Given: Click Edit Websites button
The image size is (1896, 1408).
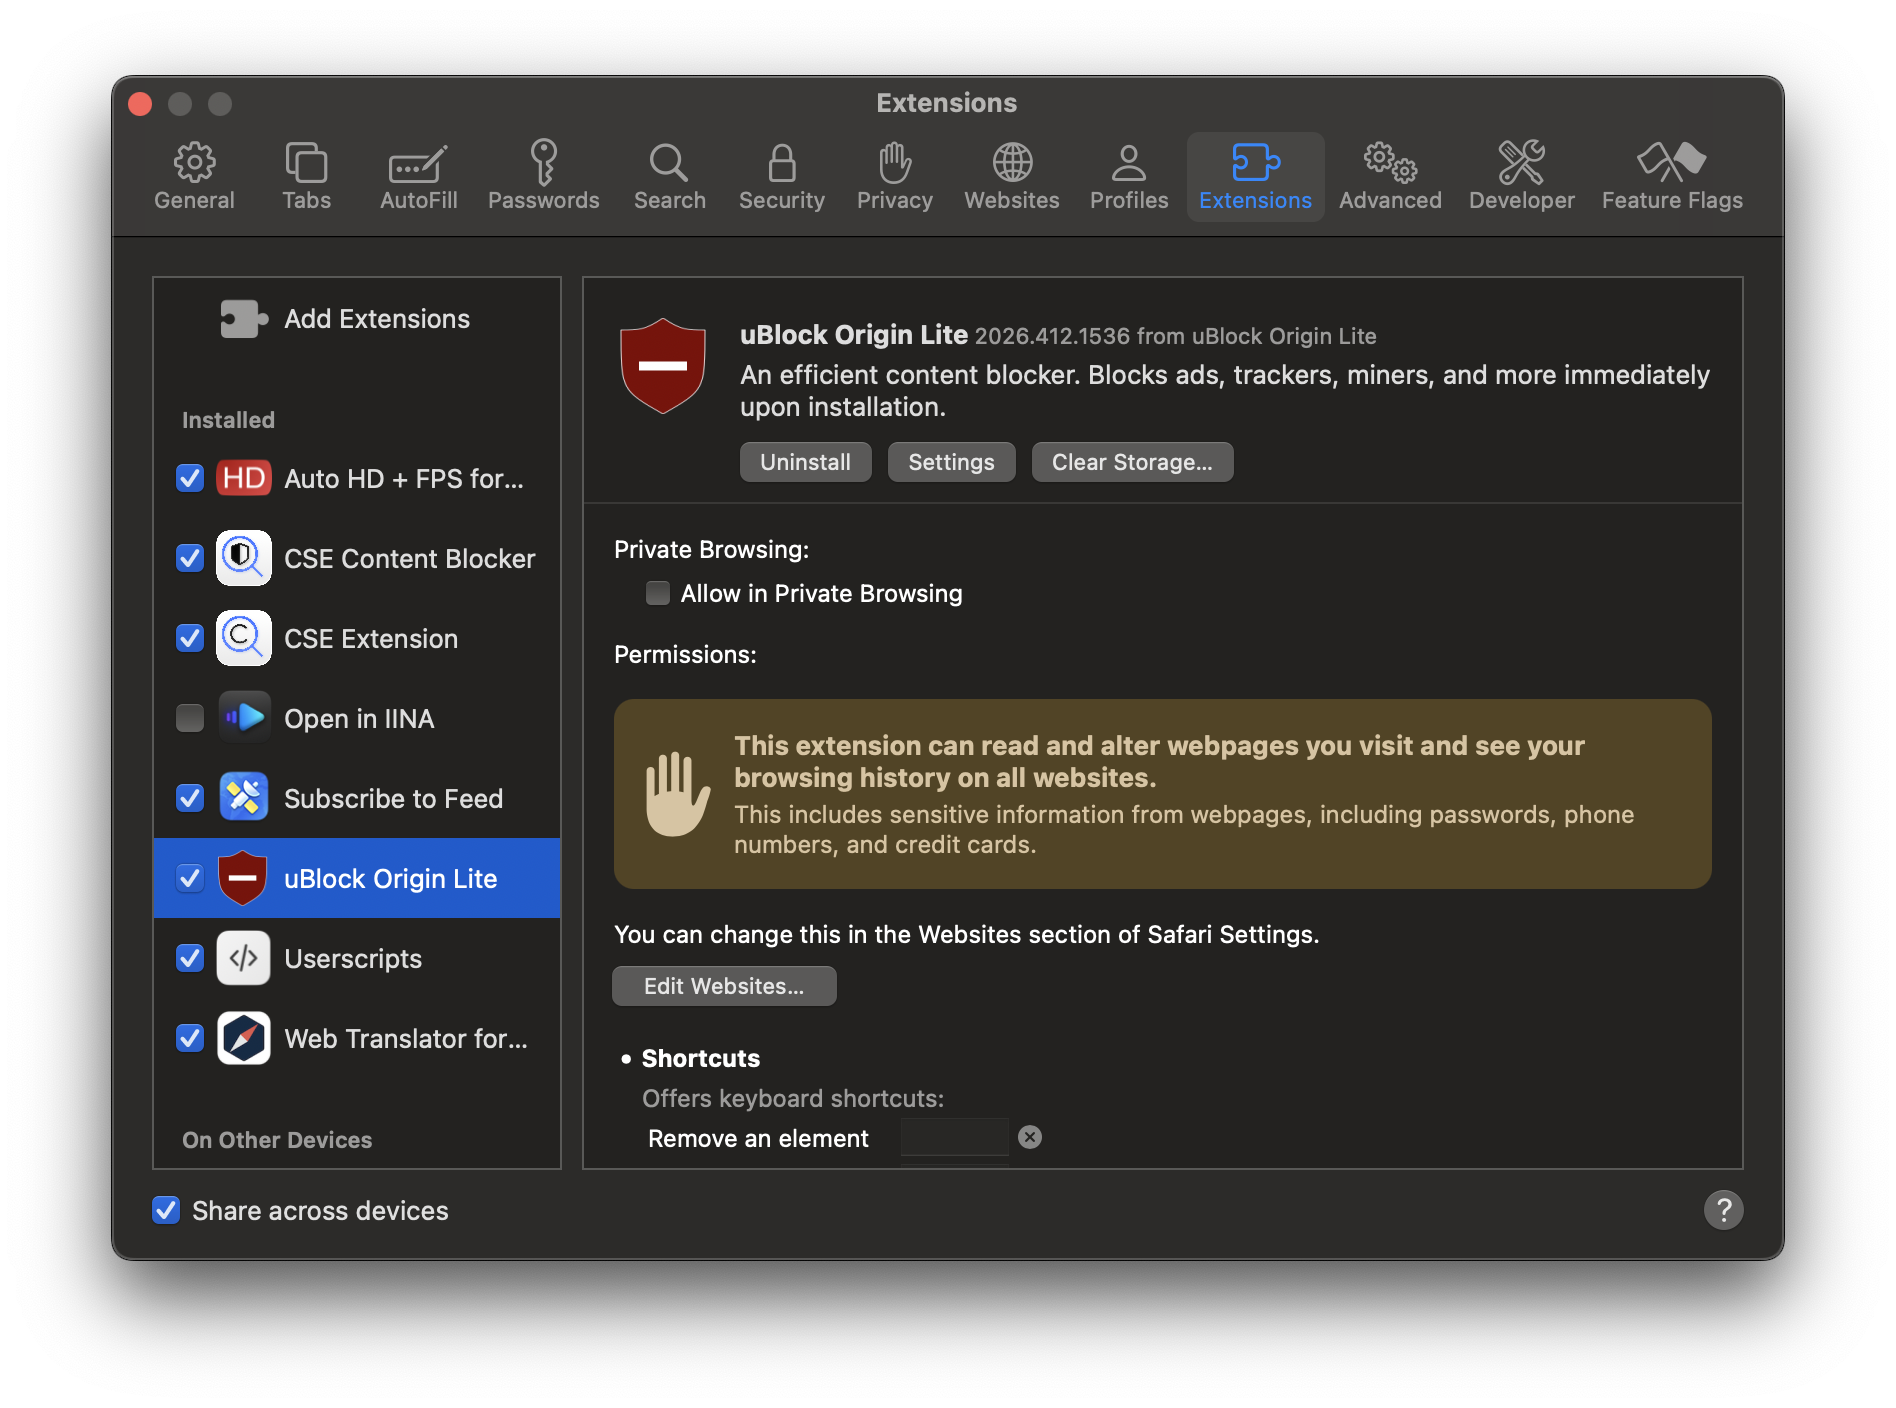Looking at the screenshot, I should (x=724, y=985).
